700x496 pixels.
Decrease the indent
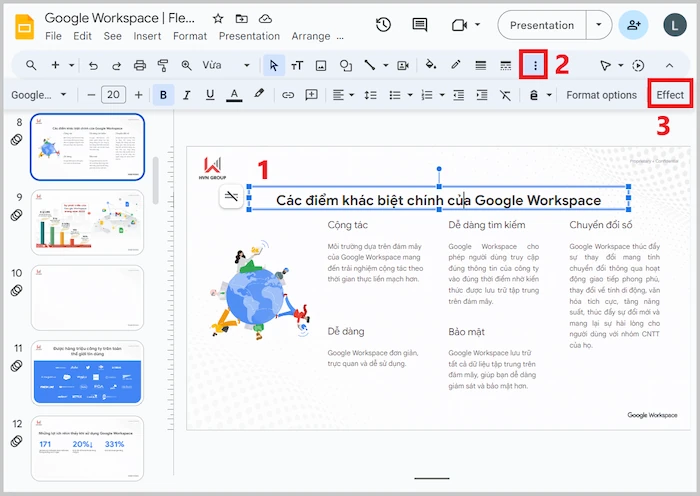[458, 95]
